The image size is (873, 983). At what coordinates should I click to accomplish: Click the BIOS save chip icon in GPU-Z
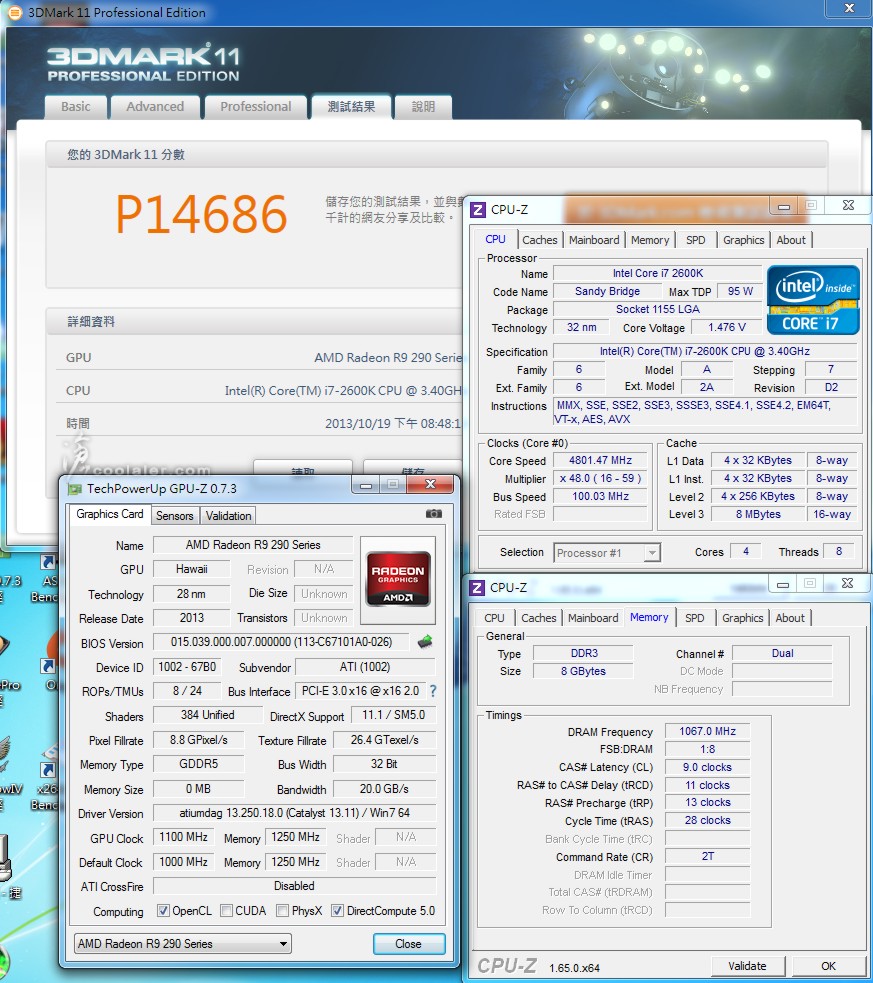click(425, 641)
